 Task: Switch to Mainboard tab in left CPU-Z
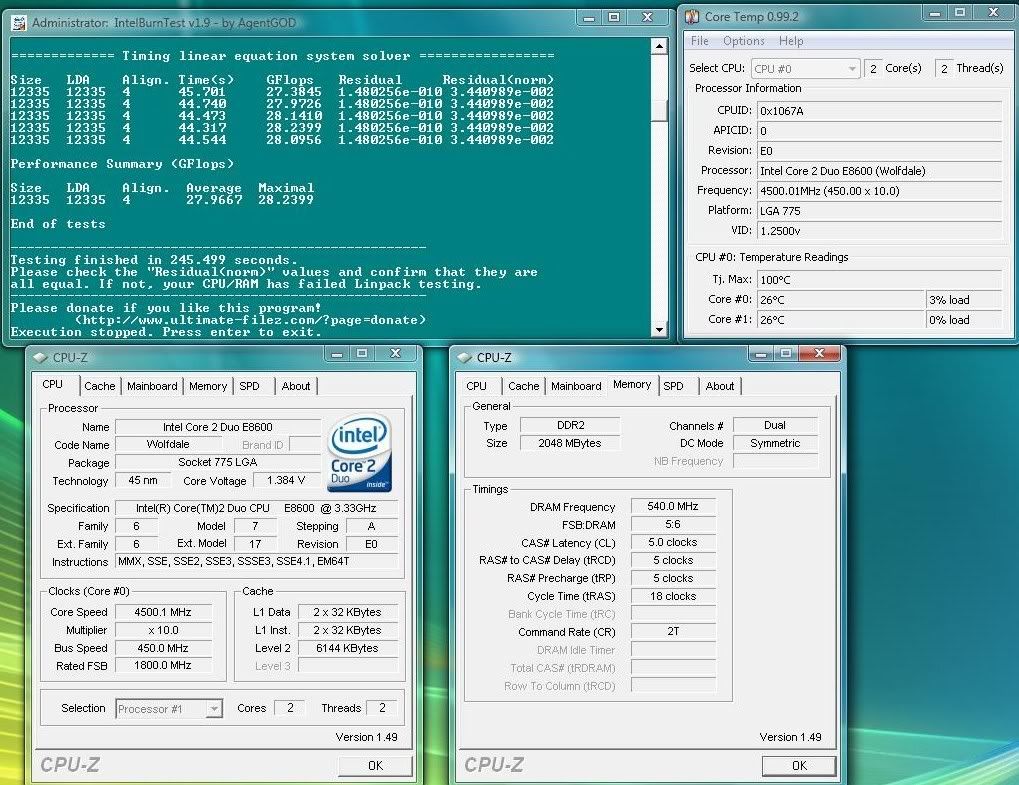[152, 386]
